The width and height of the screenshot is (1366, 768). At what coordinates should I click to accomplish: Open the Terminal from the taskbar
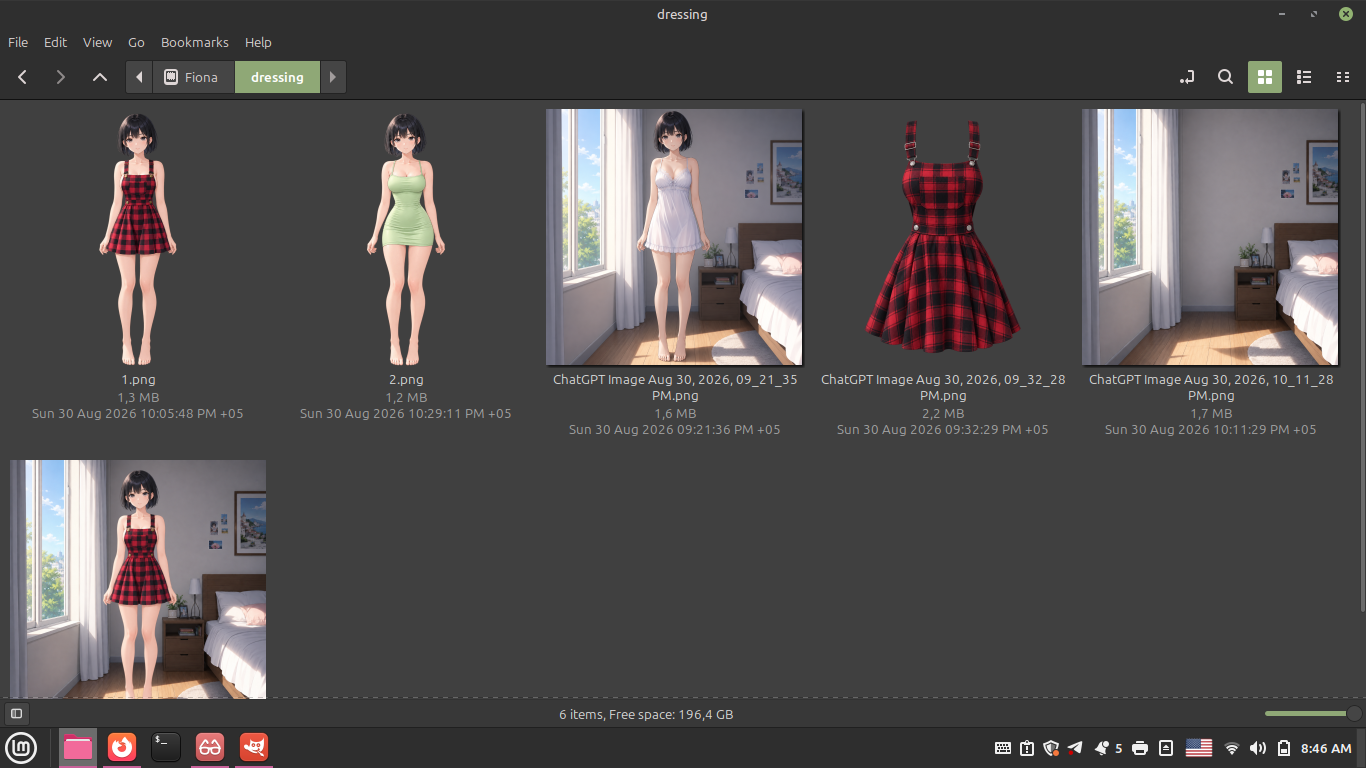pos(166,747)
